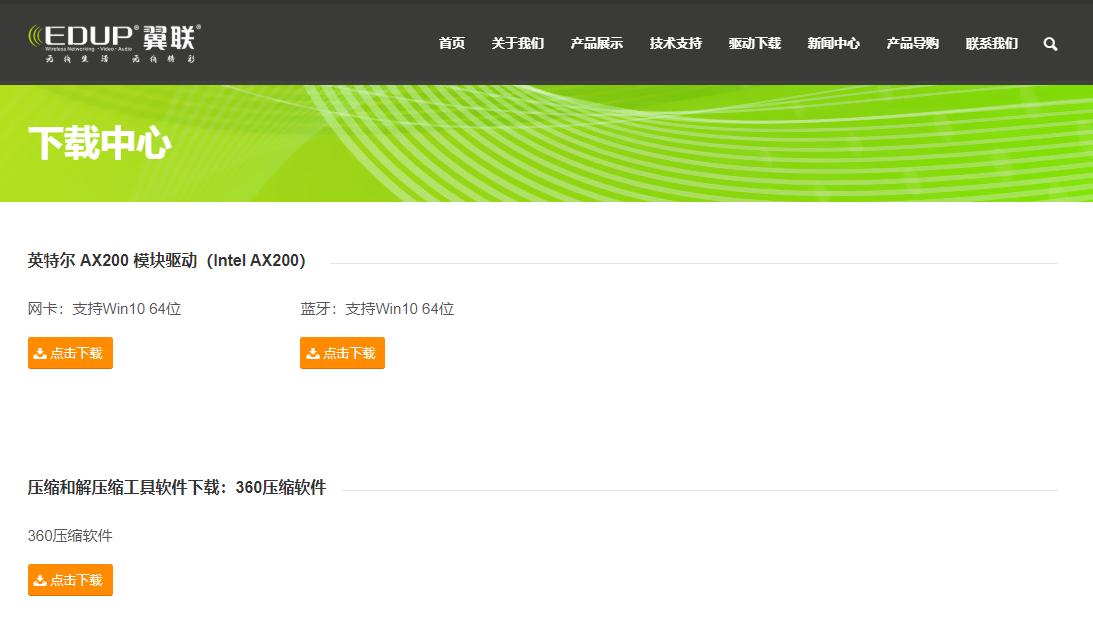Click the 蓝牙：支持Win10 64位 label

tap(377, 309)
